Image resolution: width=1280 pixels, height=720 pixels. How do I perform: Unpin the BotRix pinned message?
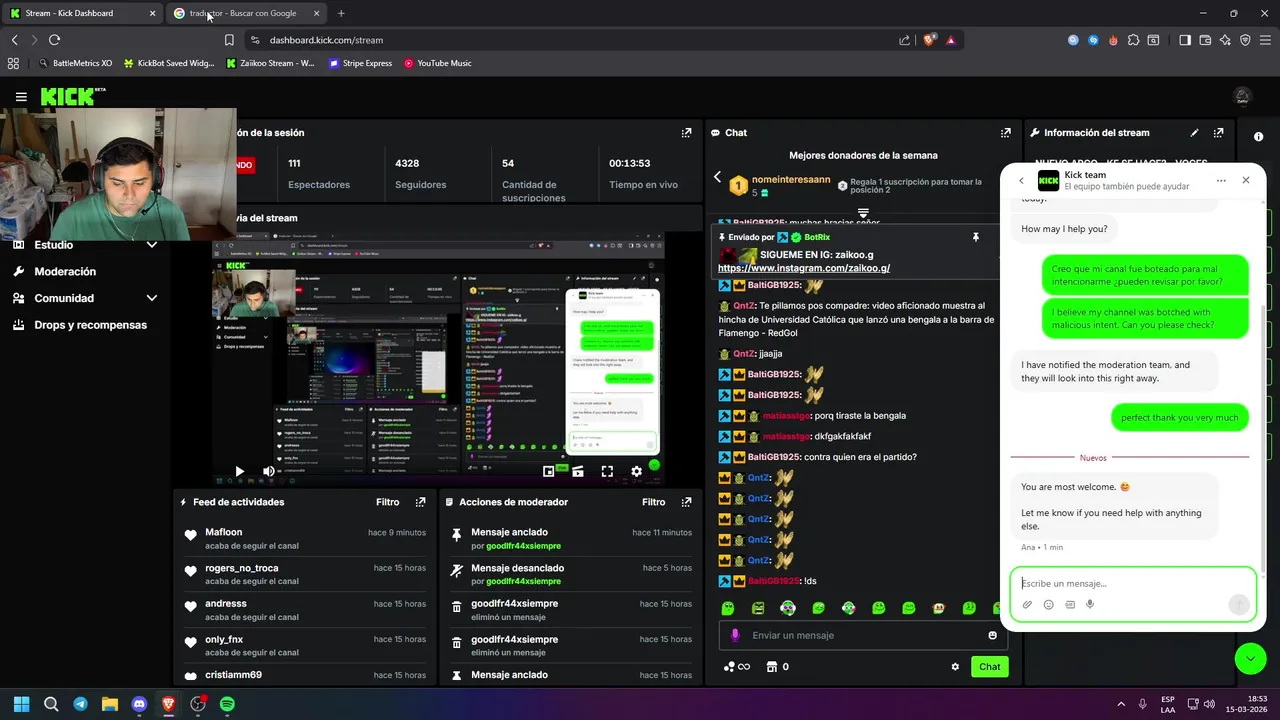coord(976,237)
